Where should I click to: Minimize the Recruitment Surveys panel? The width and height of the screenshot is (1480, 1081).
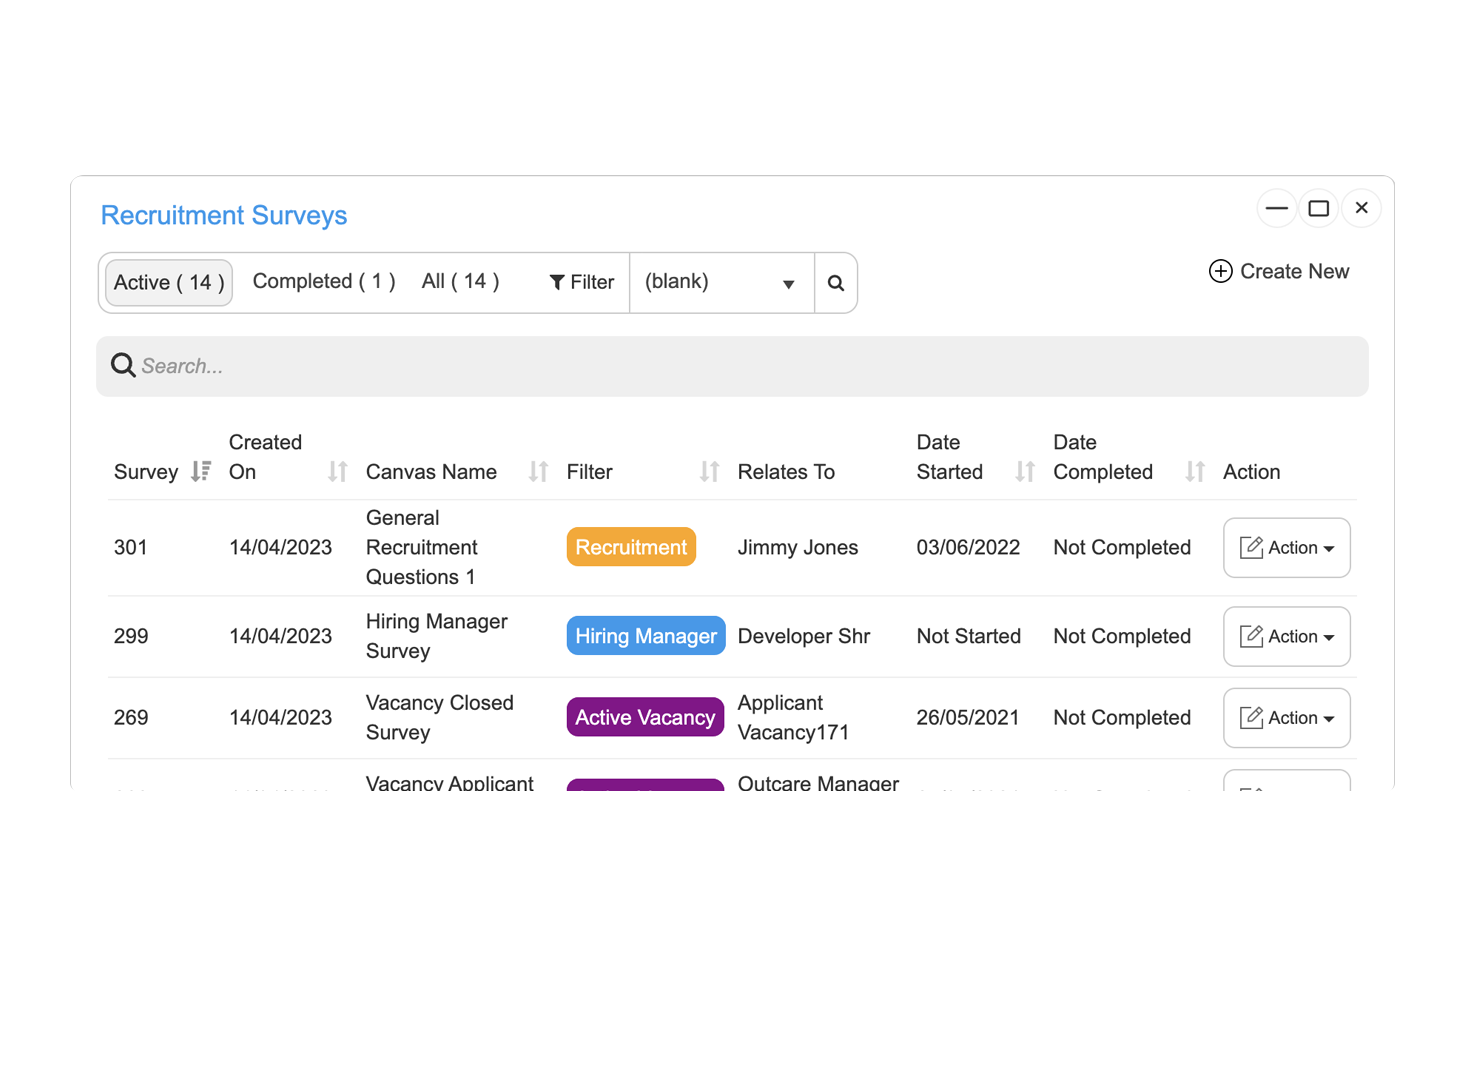point(1277,208)
